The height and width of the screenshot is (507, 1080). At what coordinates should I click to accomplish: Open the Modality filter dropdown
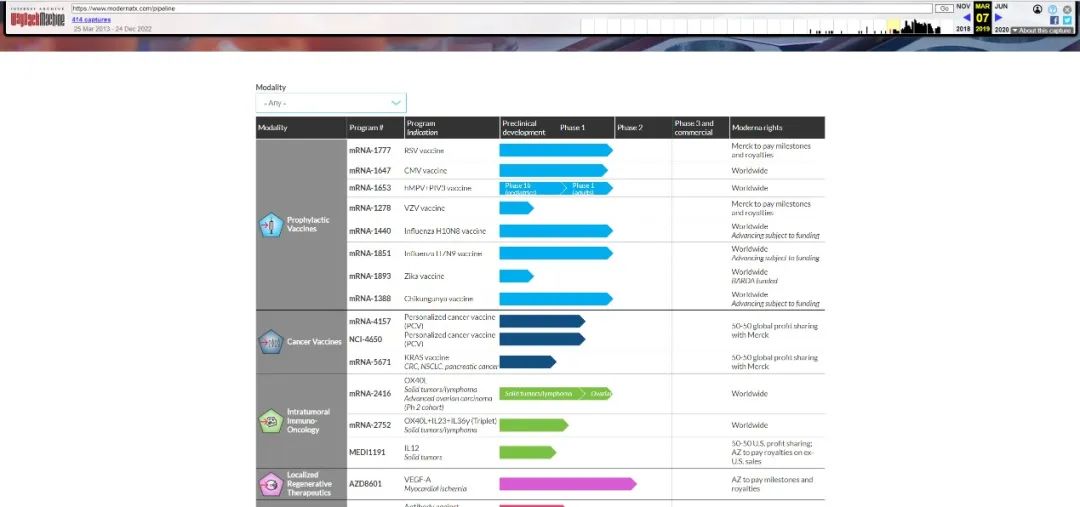[x=331, y=103]
